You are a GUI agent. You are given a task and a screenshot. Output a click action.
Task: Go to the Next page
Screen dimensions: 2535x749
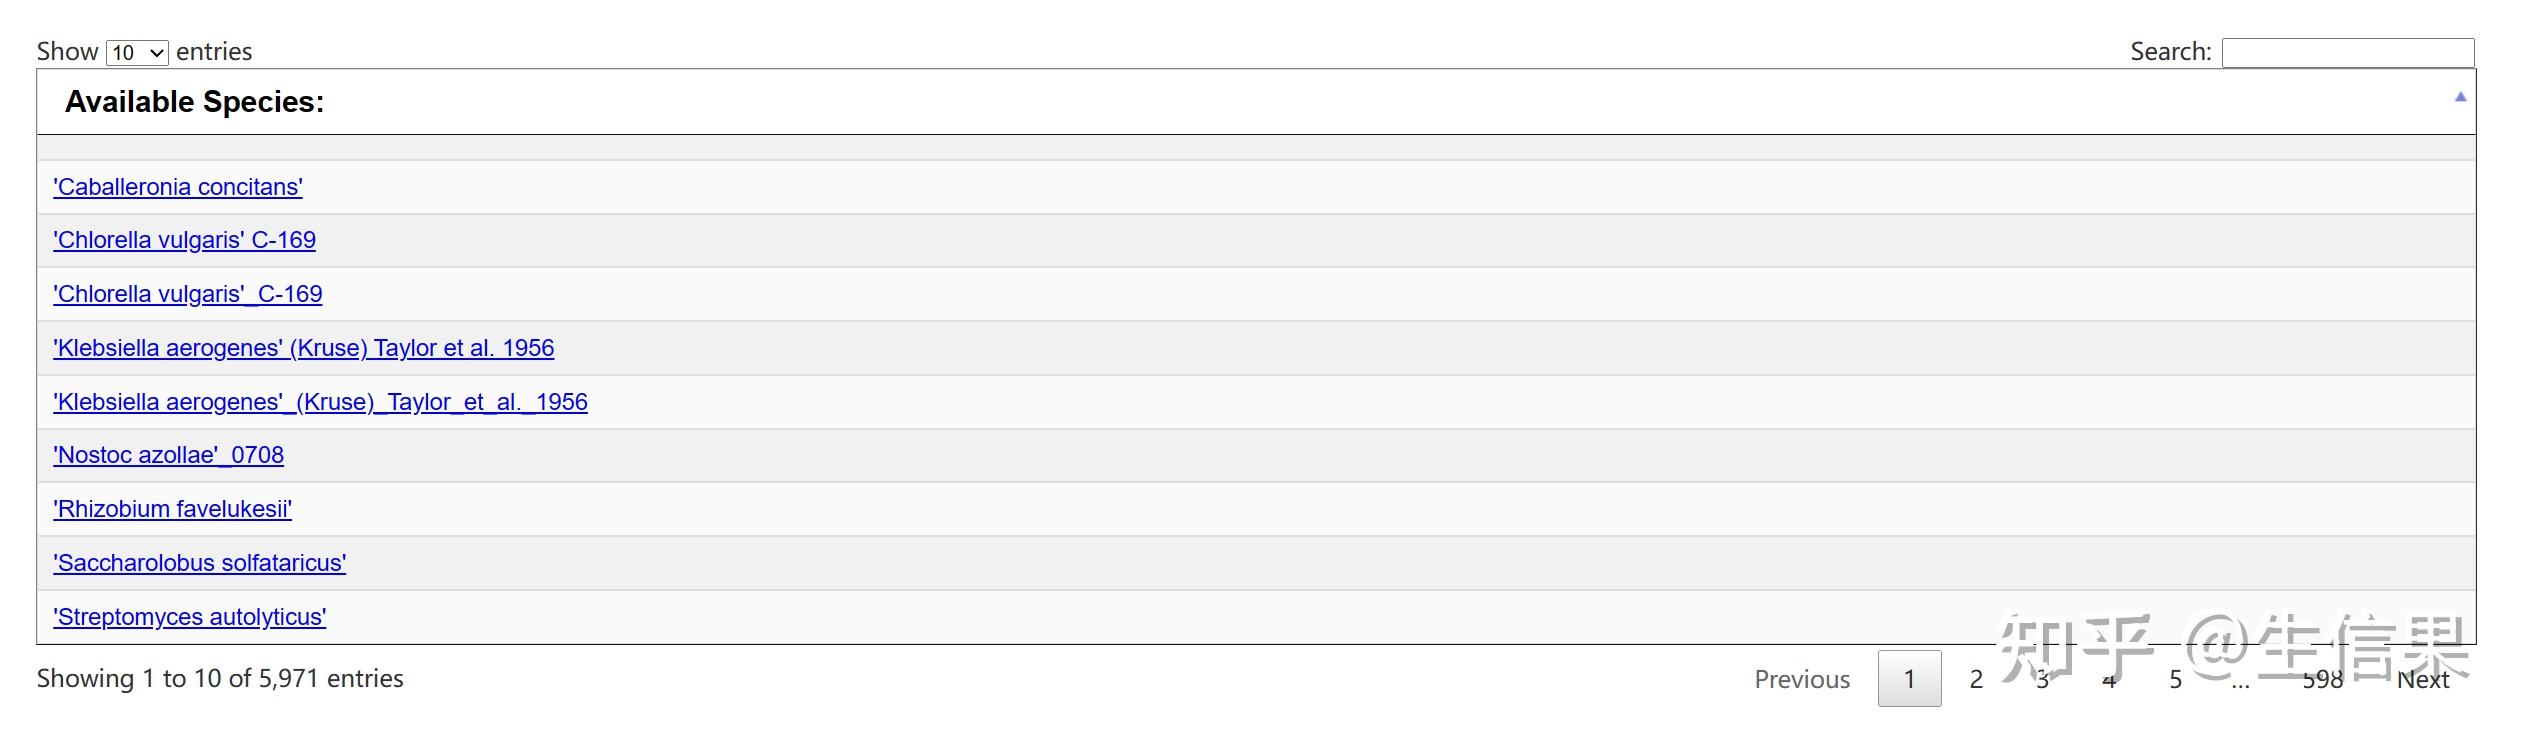pyautogui.click(x=2422, y=680)
